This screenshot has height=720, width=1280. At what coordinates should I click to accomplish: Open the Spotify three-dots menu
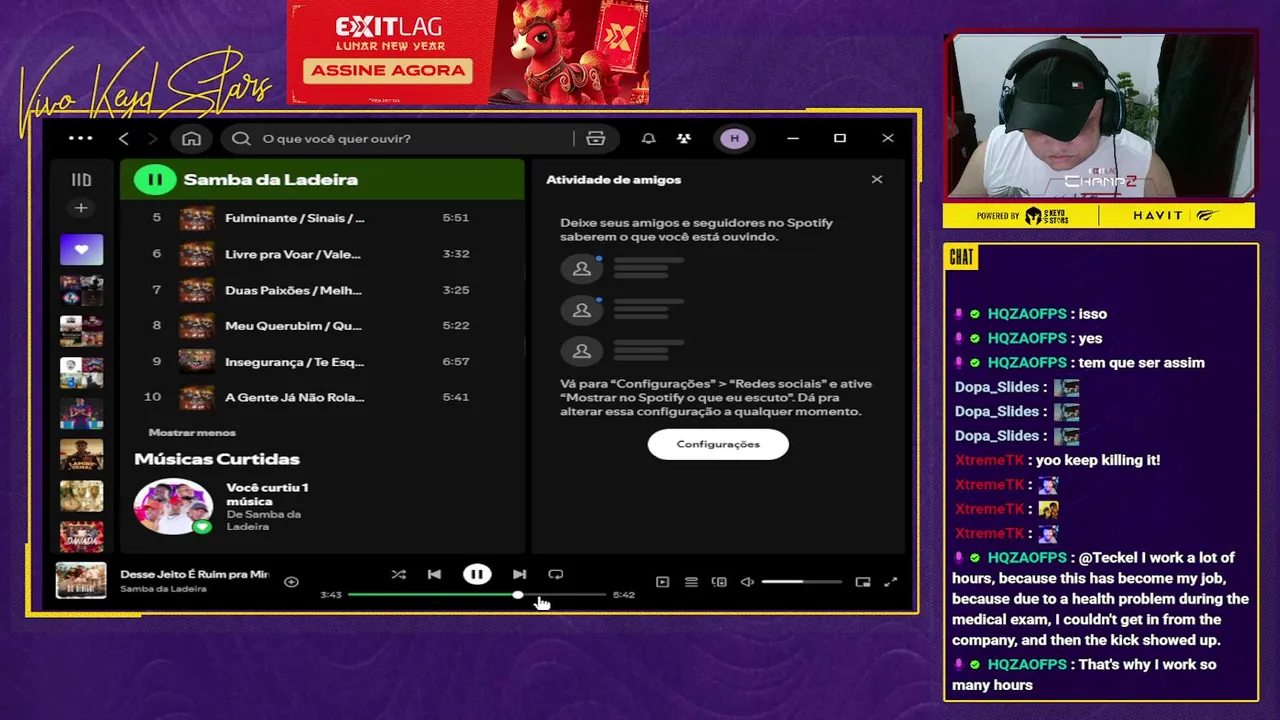coord(80,138)
